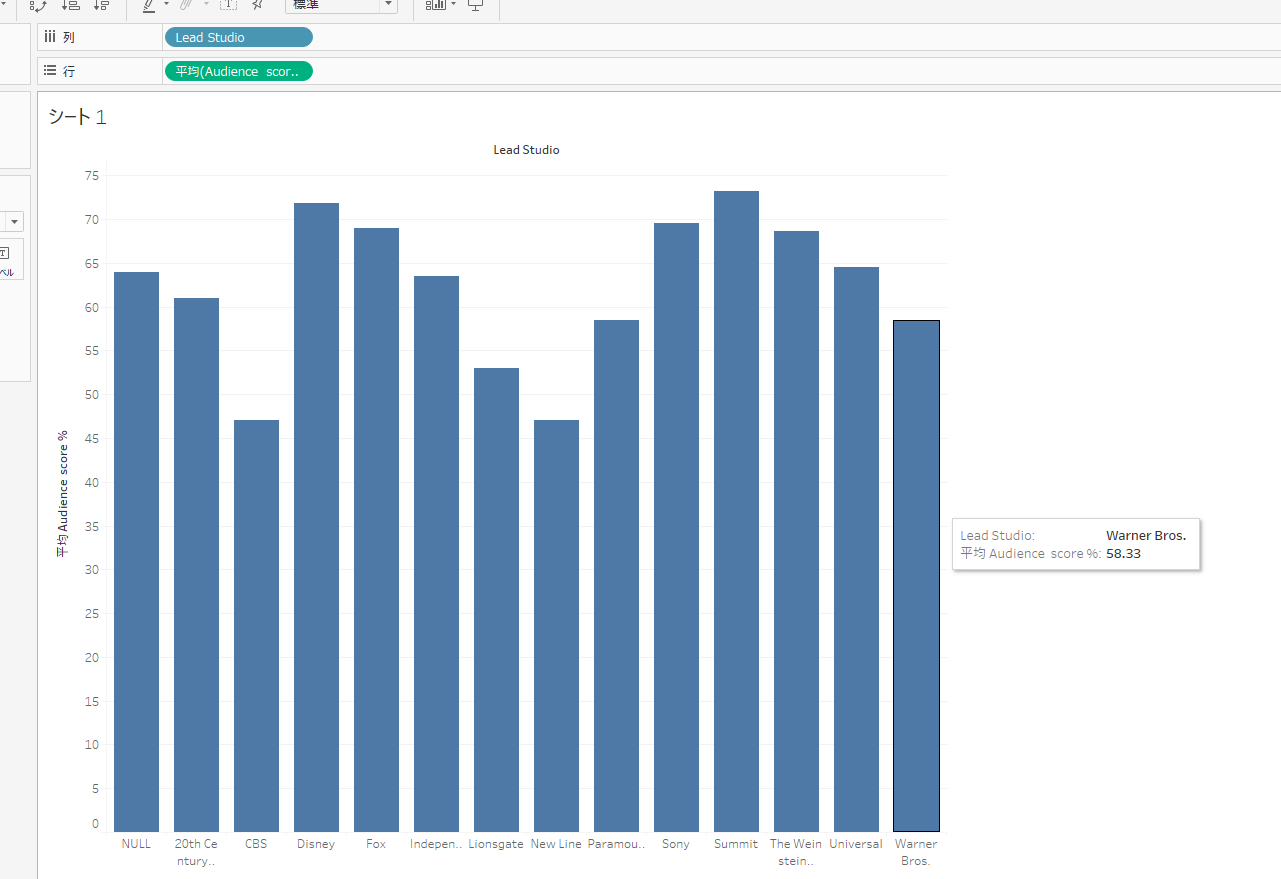Select The Weinstein bar
This screenshot has height=879, width=1281.
coord(796,531)
